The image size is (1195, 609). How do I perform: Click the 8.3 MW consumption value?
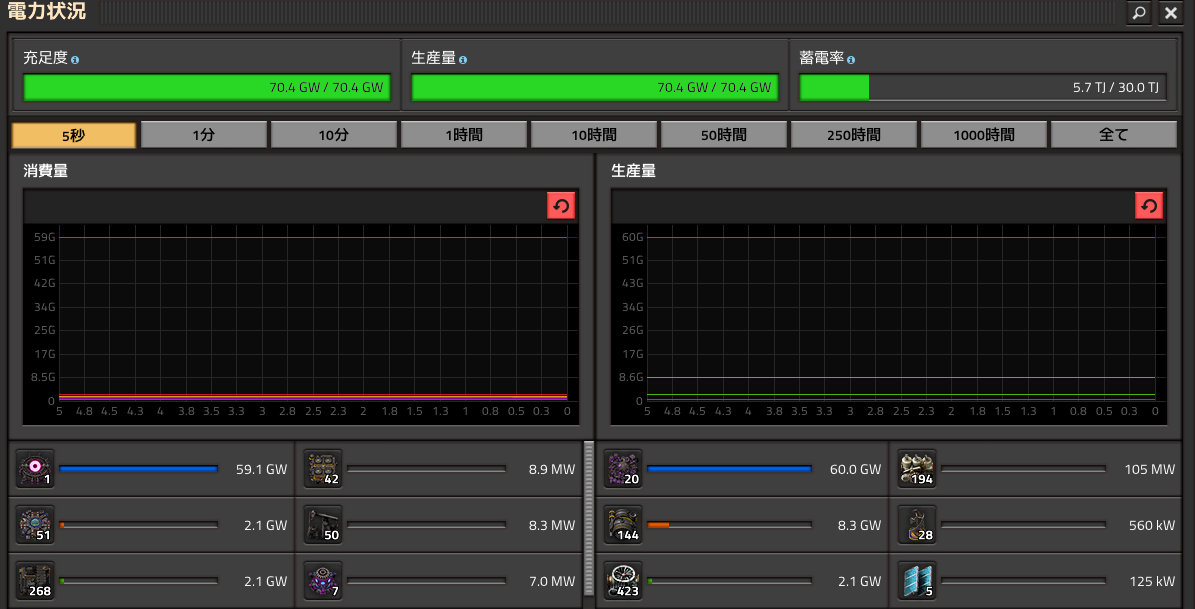coord(552,525)
